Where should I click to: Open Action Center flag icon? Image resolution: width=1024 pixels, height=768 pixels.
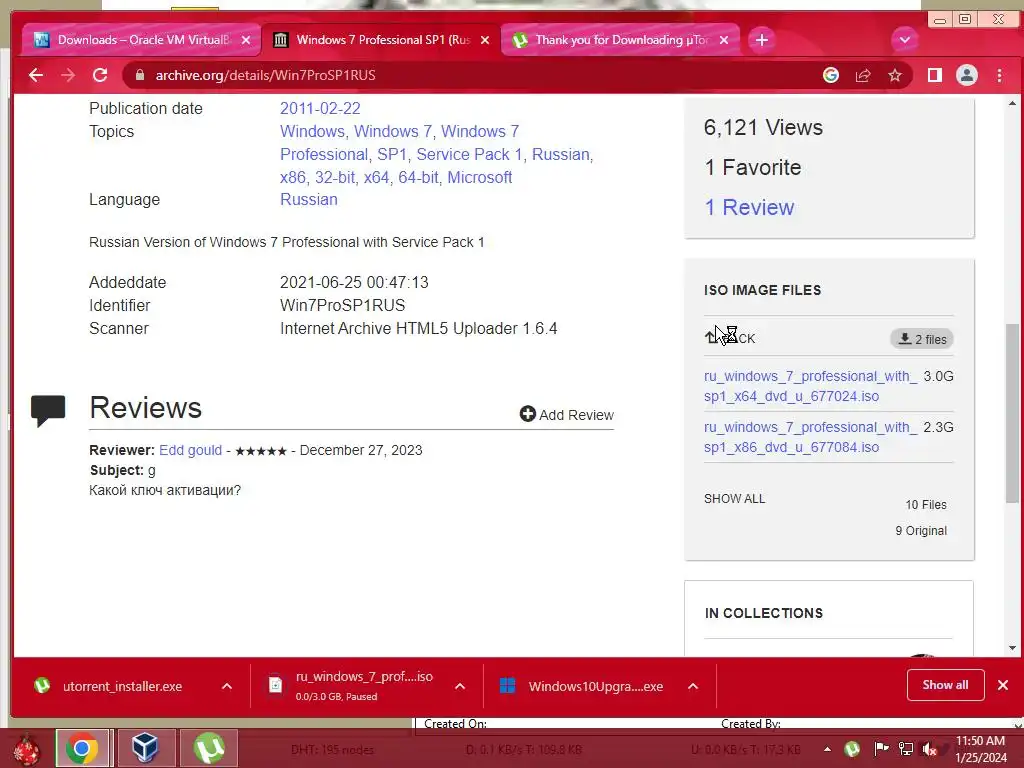pyautogui.click(x=881, y=748)
